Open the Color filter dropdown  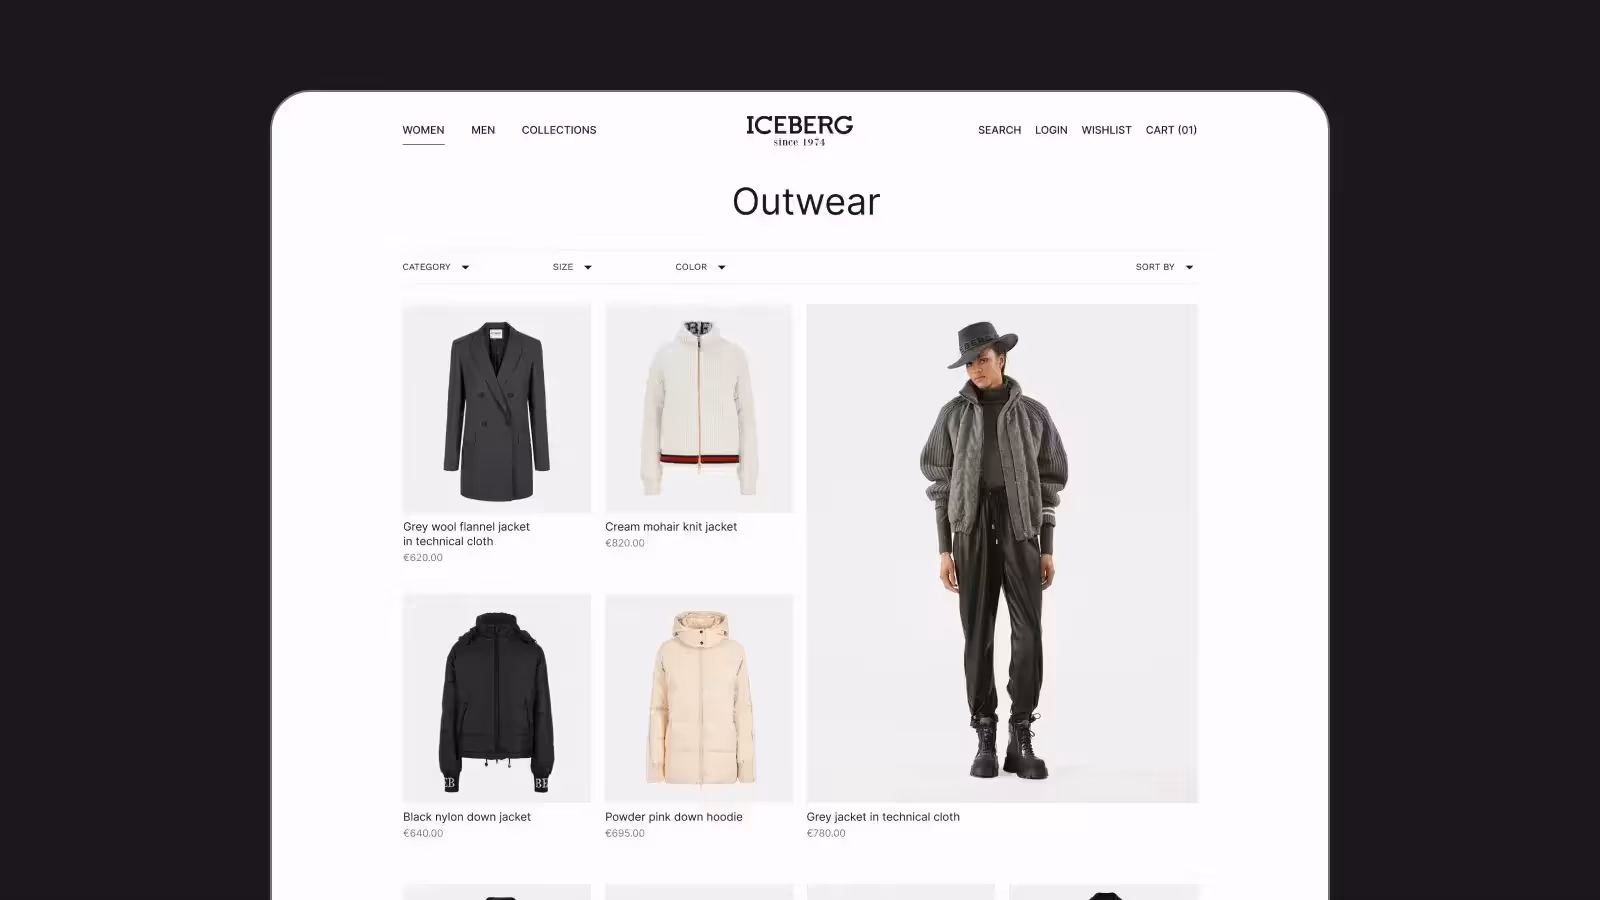[700, 267]
